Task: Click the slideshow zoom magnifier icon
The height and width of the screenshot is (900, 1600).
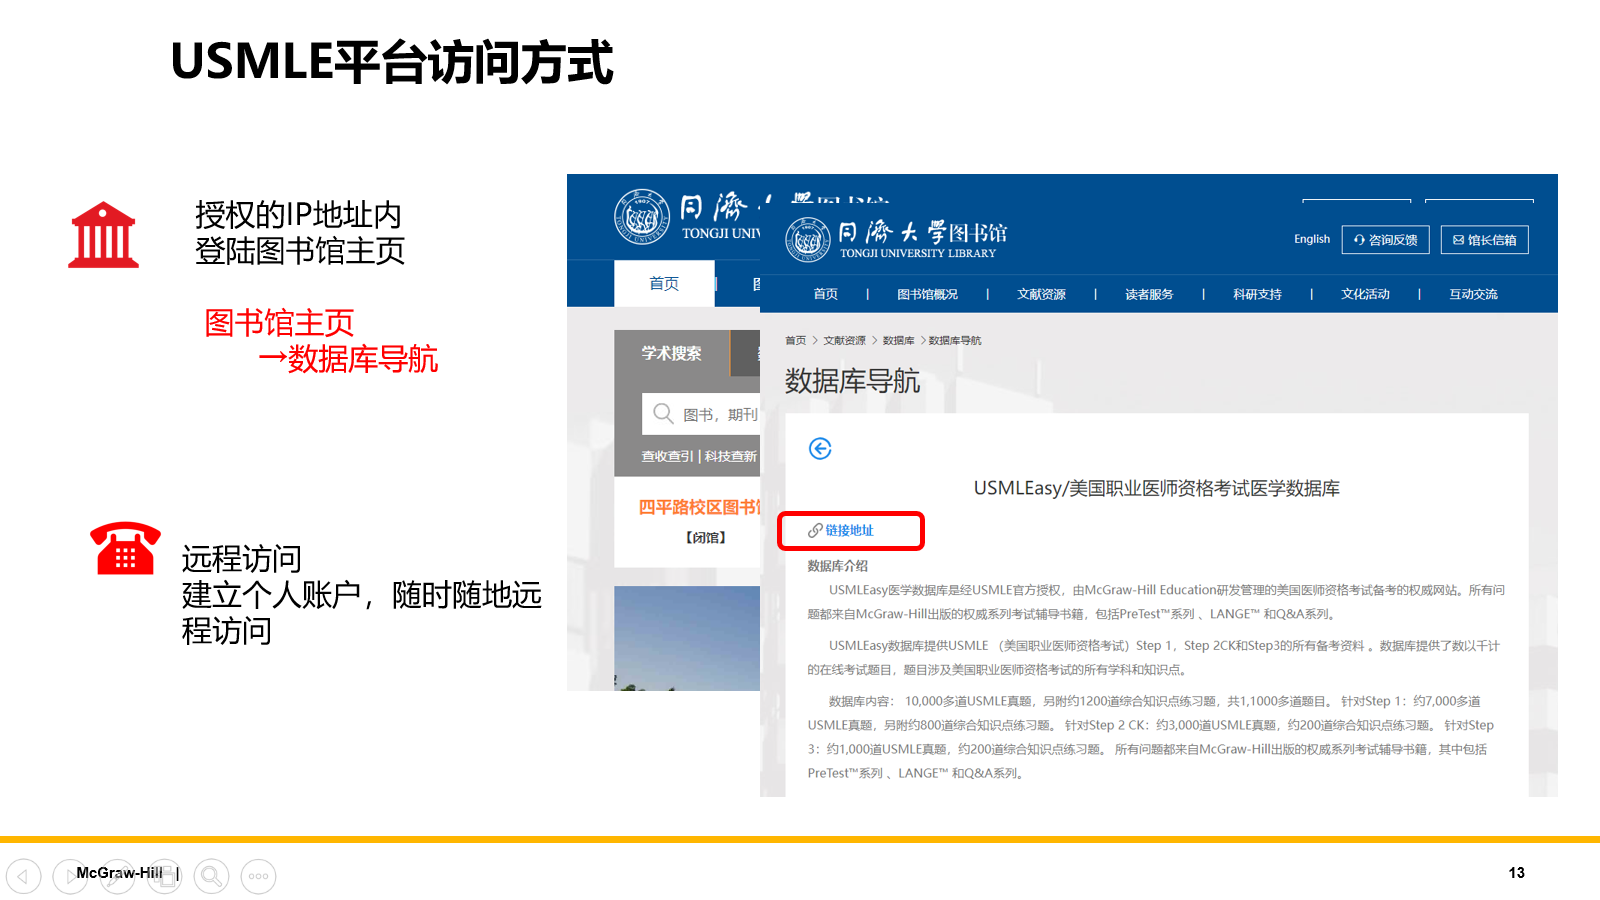Action: tap(211, 877)
